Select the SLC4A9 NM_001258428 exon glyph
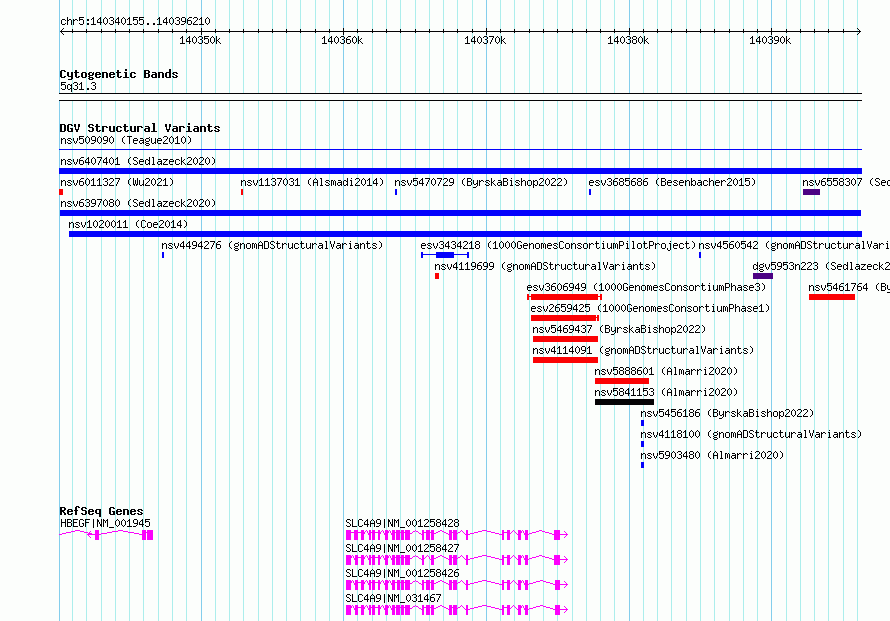 point(457,535)
